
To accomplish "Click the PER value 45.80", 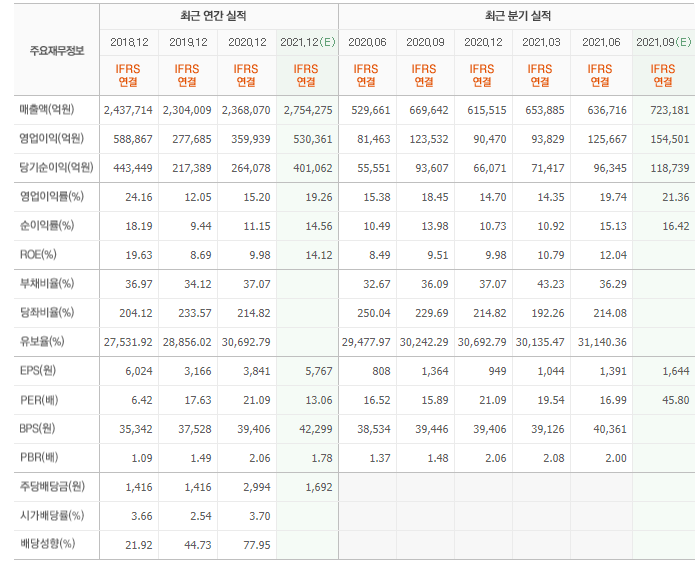I will 676,400.
